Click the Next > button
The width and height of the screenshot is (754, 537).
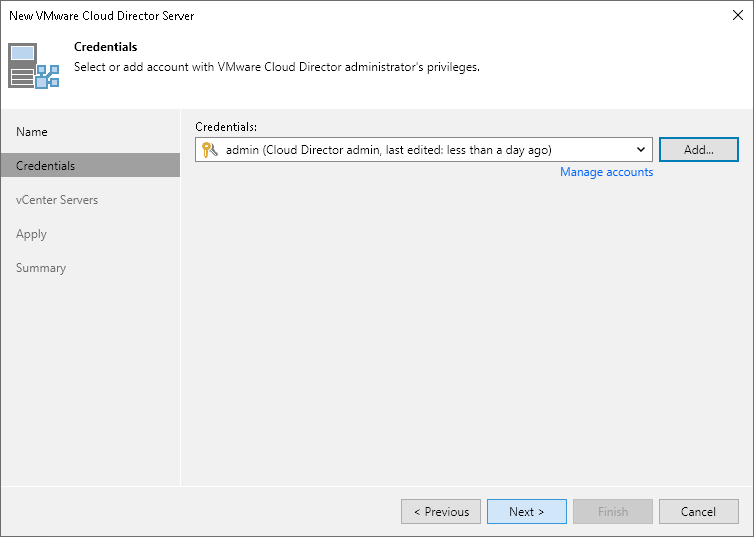click(x=527, y=512)
